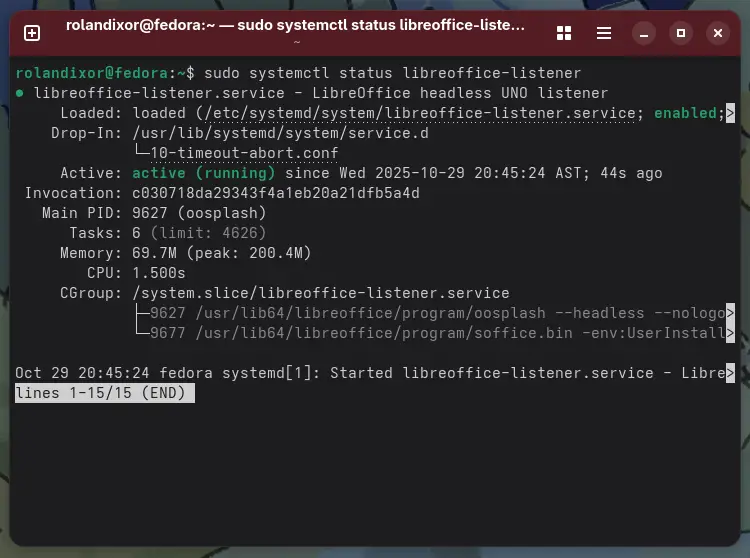Viewport: 750px width, 558px height.
Task: Click the 10-timeout-abort.conf underlined file
Action: [244, 153]
